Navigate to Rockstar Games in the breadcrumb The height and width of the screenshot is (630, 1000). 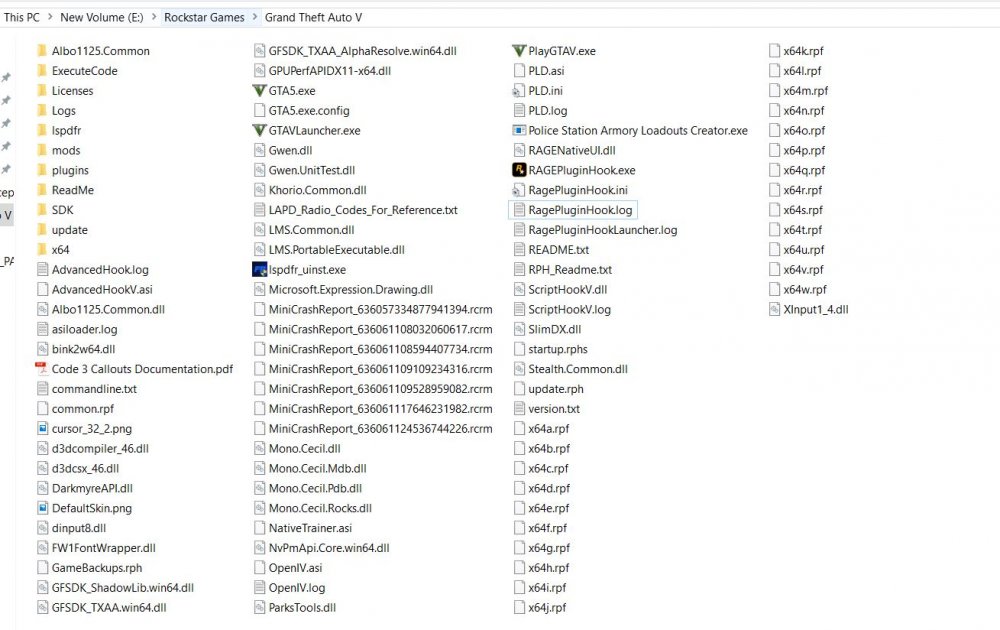pos(204,17)
